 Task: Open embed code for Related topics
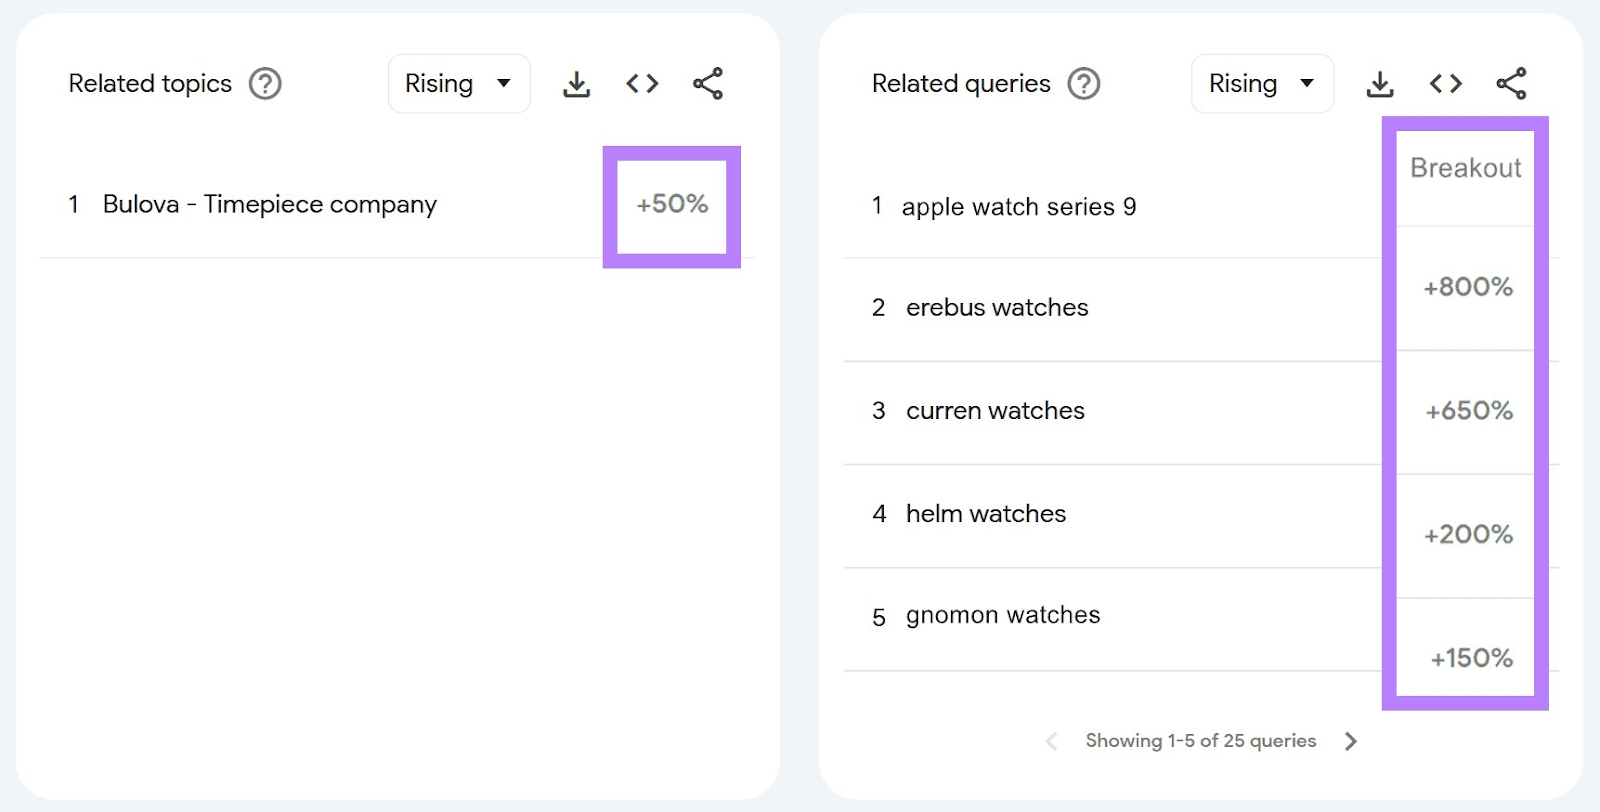(642, 84)
